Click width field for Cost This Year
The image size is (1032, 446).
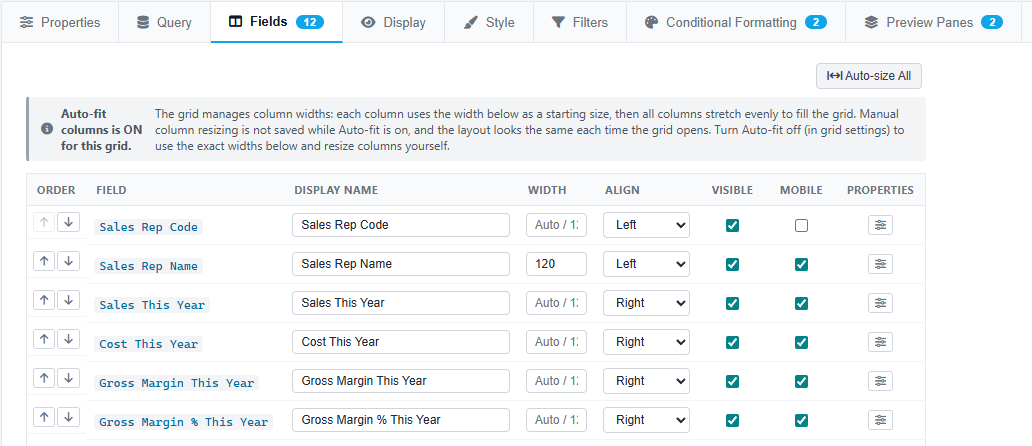pyautogui.click(x=556, y=342)
